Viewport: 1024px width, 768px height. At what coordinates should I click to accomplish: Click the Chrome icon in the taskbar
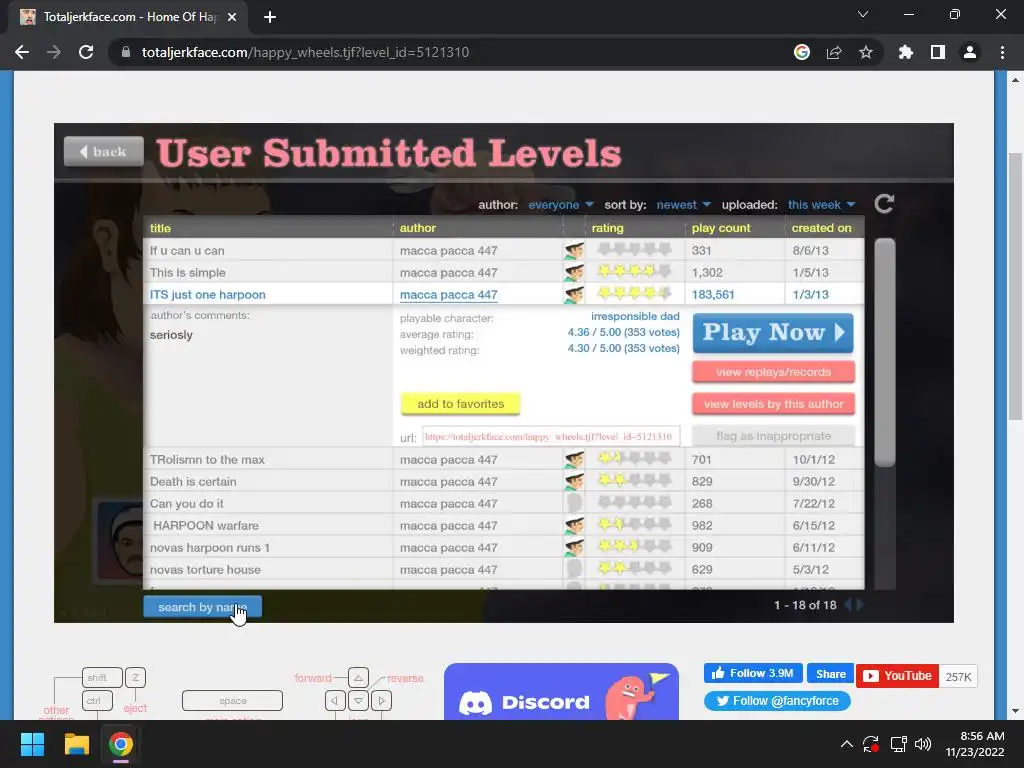(x=121, y=744)
